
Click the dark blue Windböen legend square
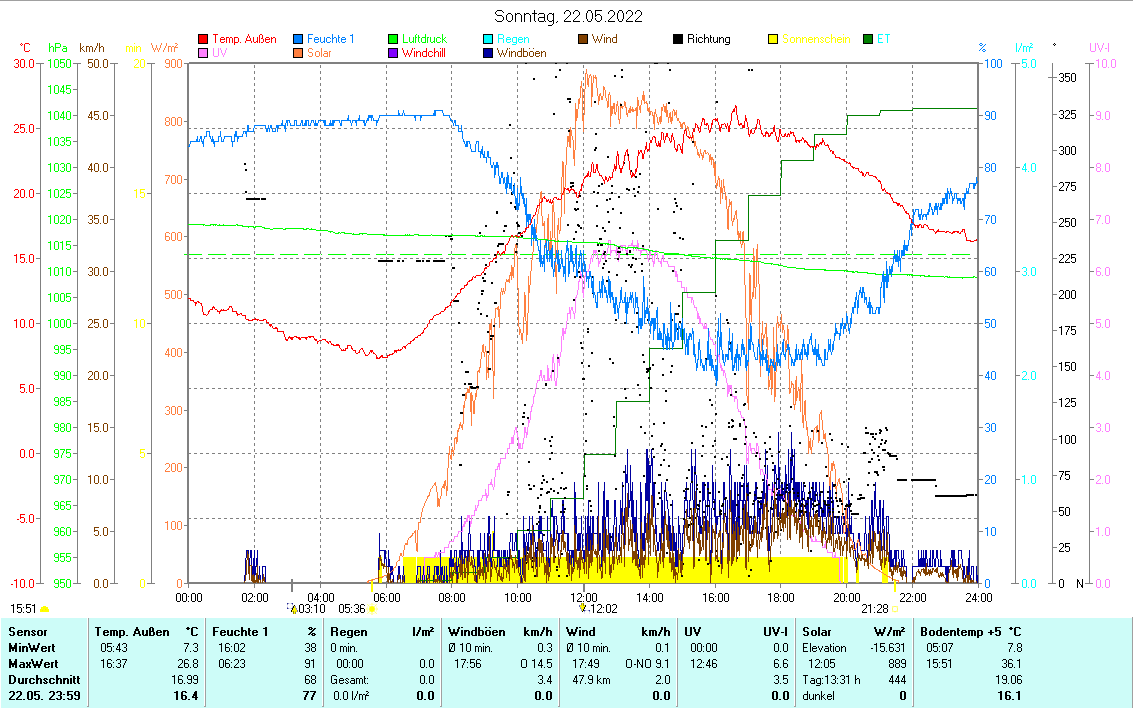487,53
